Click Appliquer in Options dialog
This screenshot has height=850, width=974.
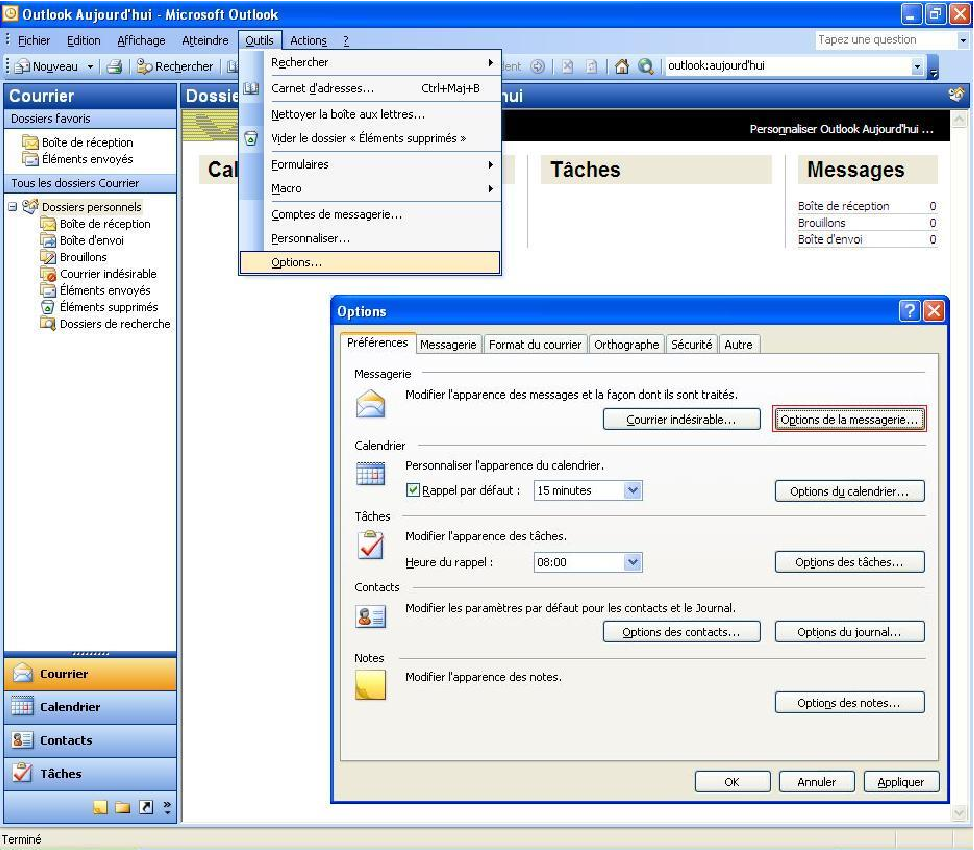click(x=901, y=782)
